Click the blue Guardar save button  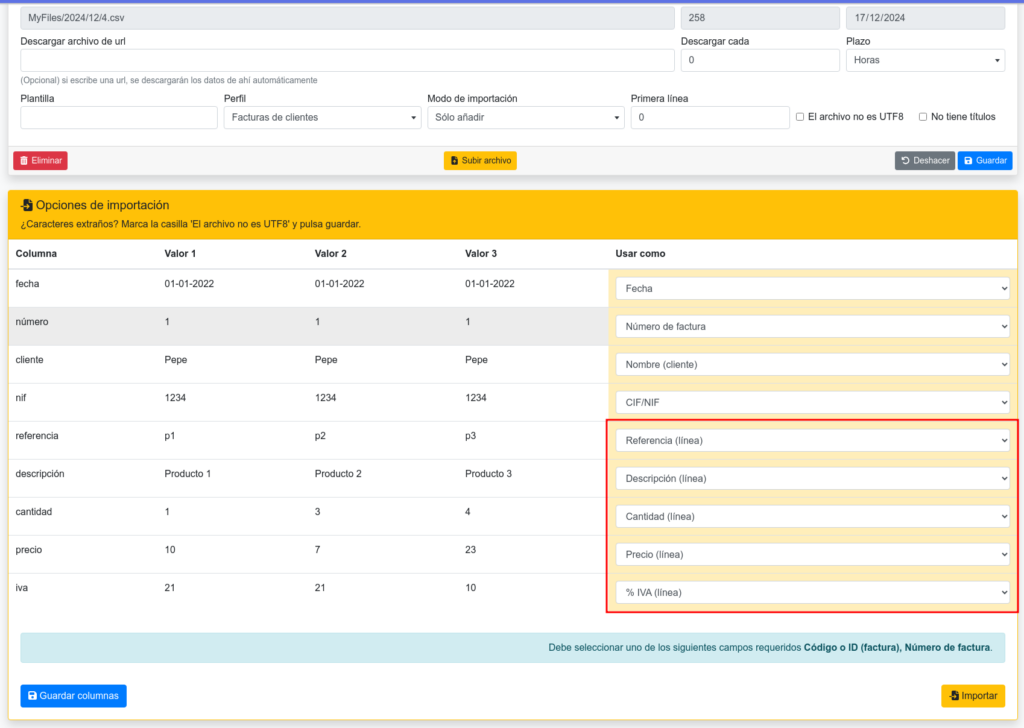[x=984, y=160]
